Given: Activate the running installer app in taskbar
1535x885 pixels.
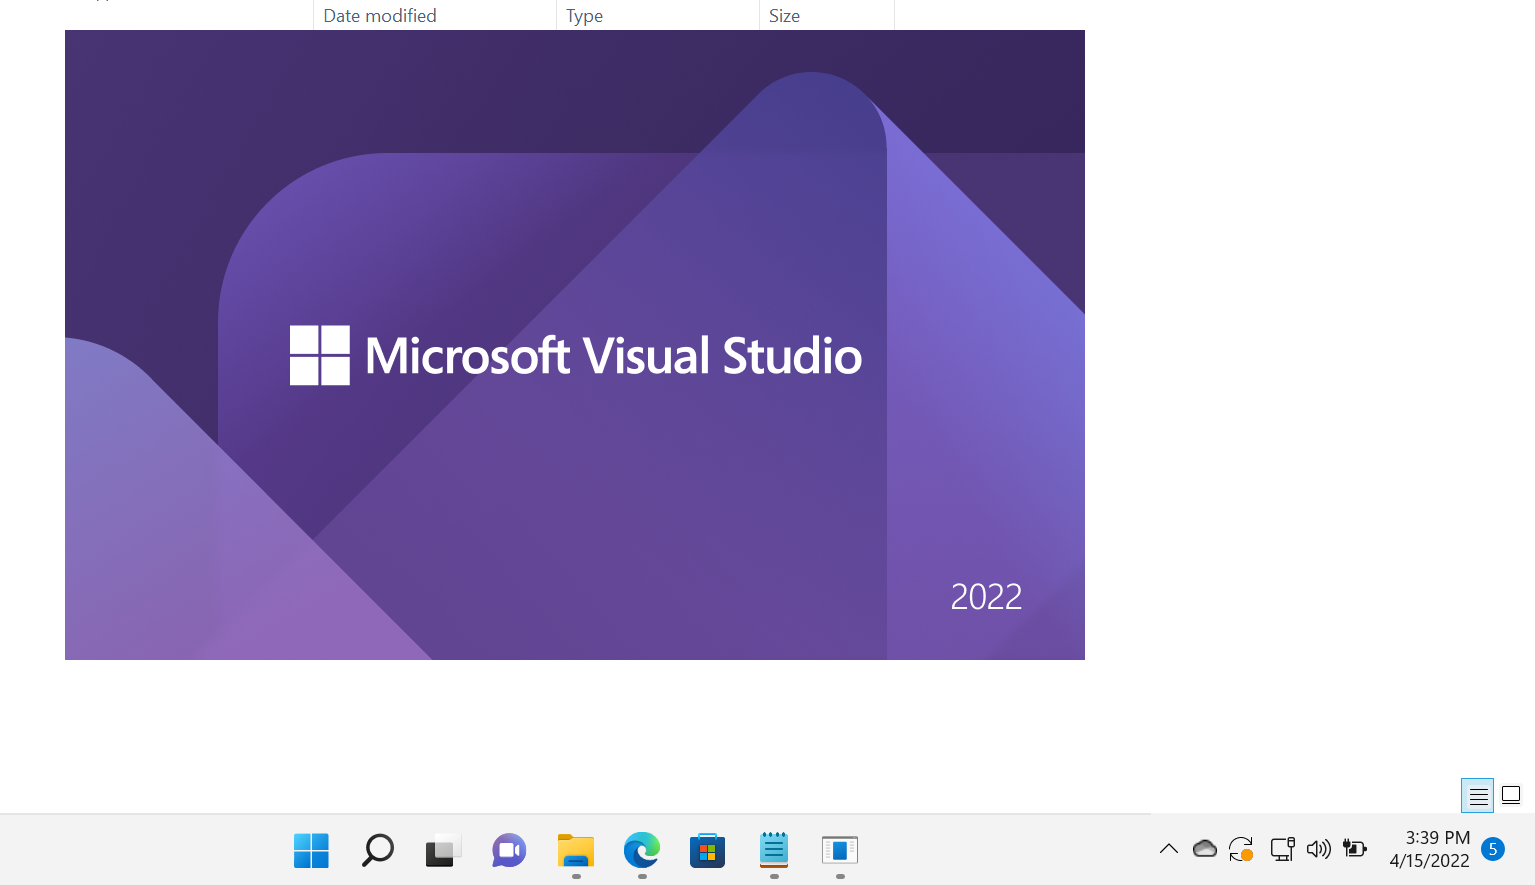Looking at the screenshot, I should [x=840, y=851].
